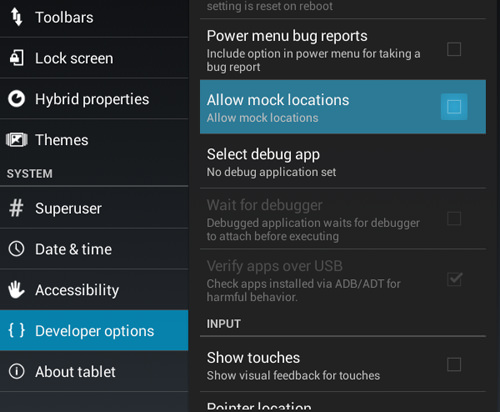The width and height of the screenshot is (500, 412).
Task: Click the Lock screen padlock icon
Action: (17, 58)
